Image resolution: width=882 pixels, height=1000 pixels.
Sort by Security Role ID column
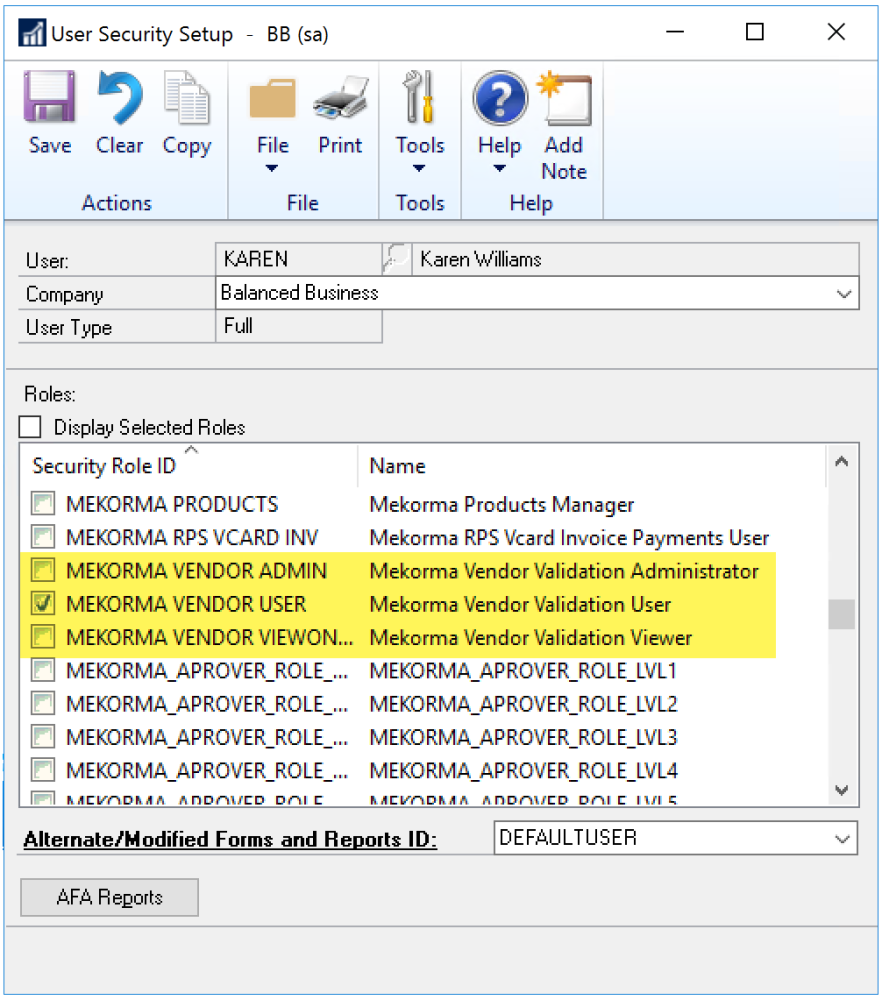(x=104, y=466)
